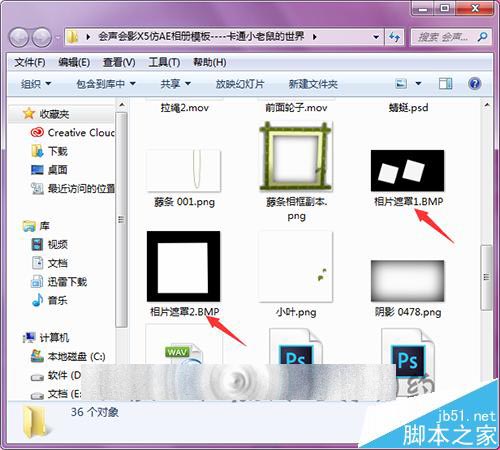This screenshot has height=450, width=500.
Task: Click the search box field
Action: [450, 37]
